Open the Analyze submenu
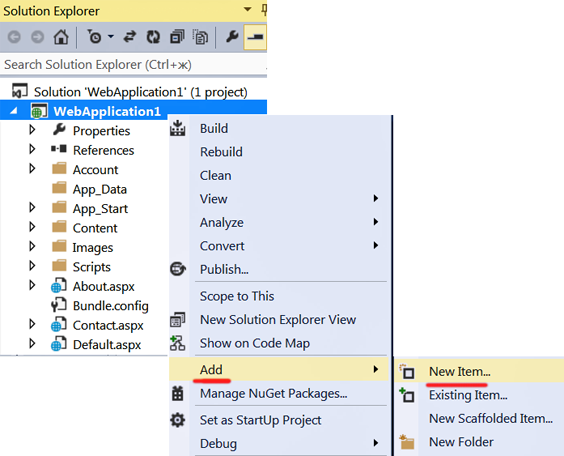This screenshot has width=564, height=456. [x=280, y=223]
